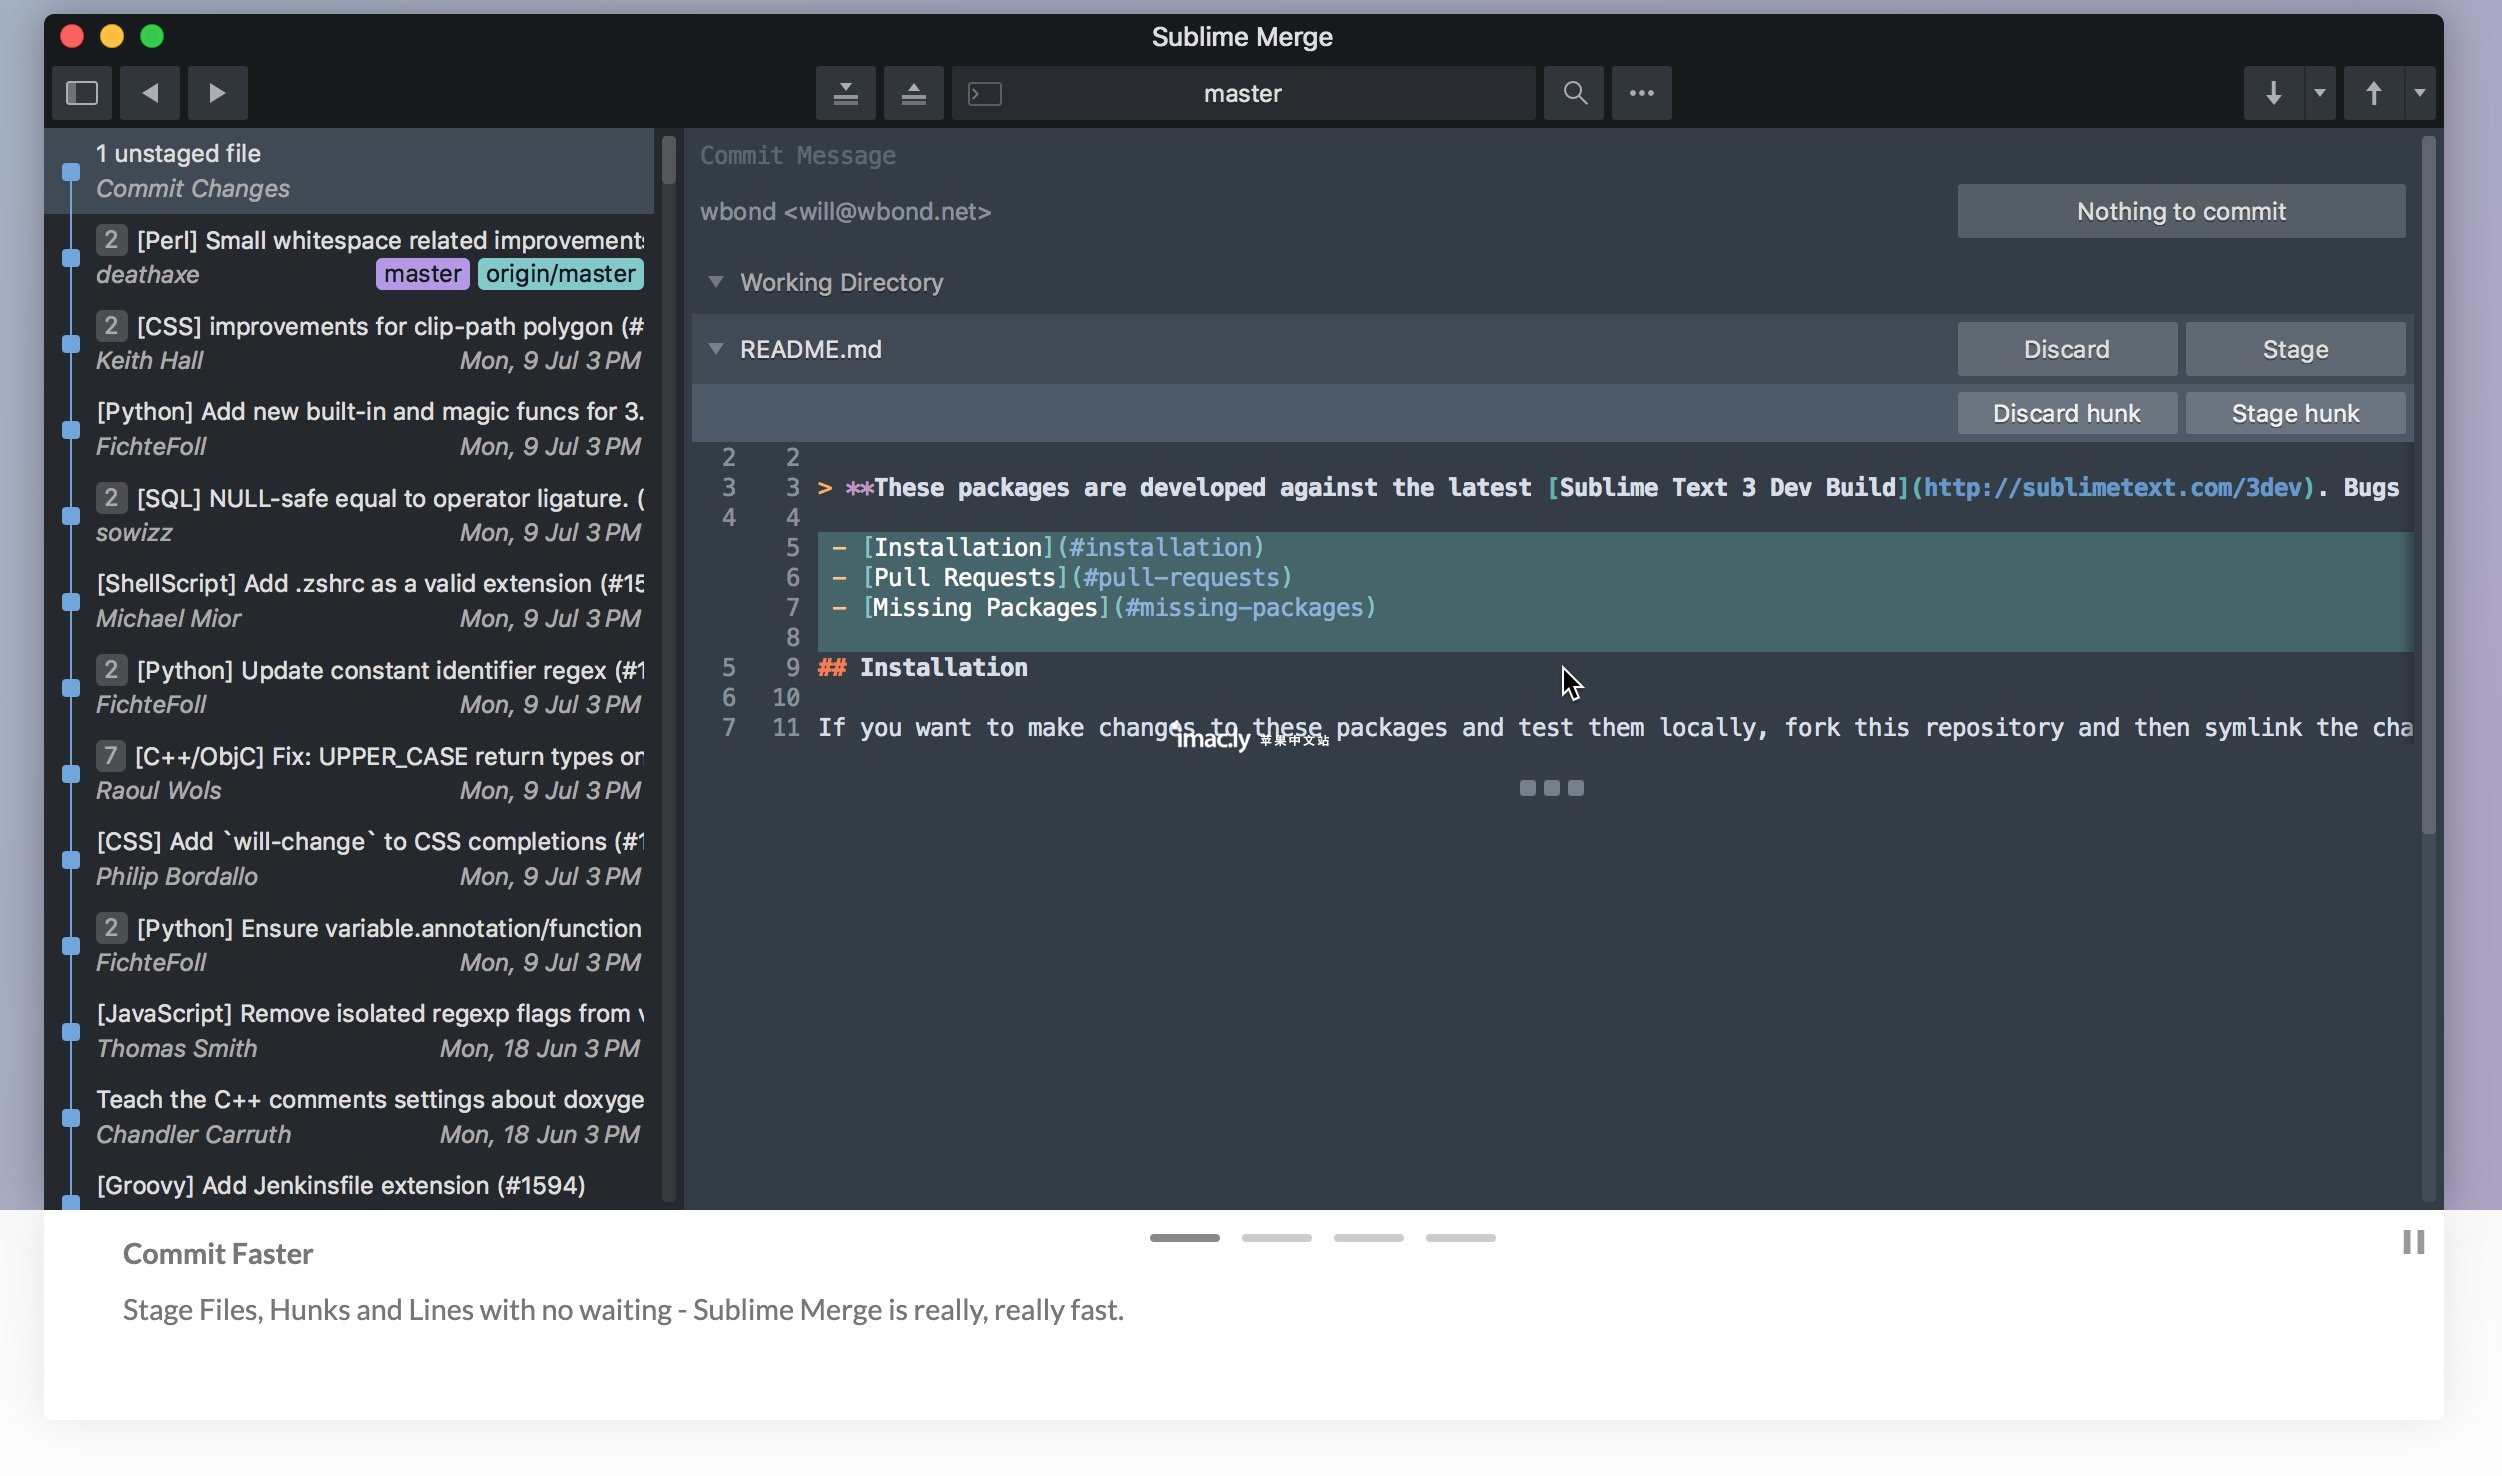The image size is (2502, 1476).
Task: Click the Commit Faster heading
Action: tap(218, 1254)
